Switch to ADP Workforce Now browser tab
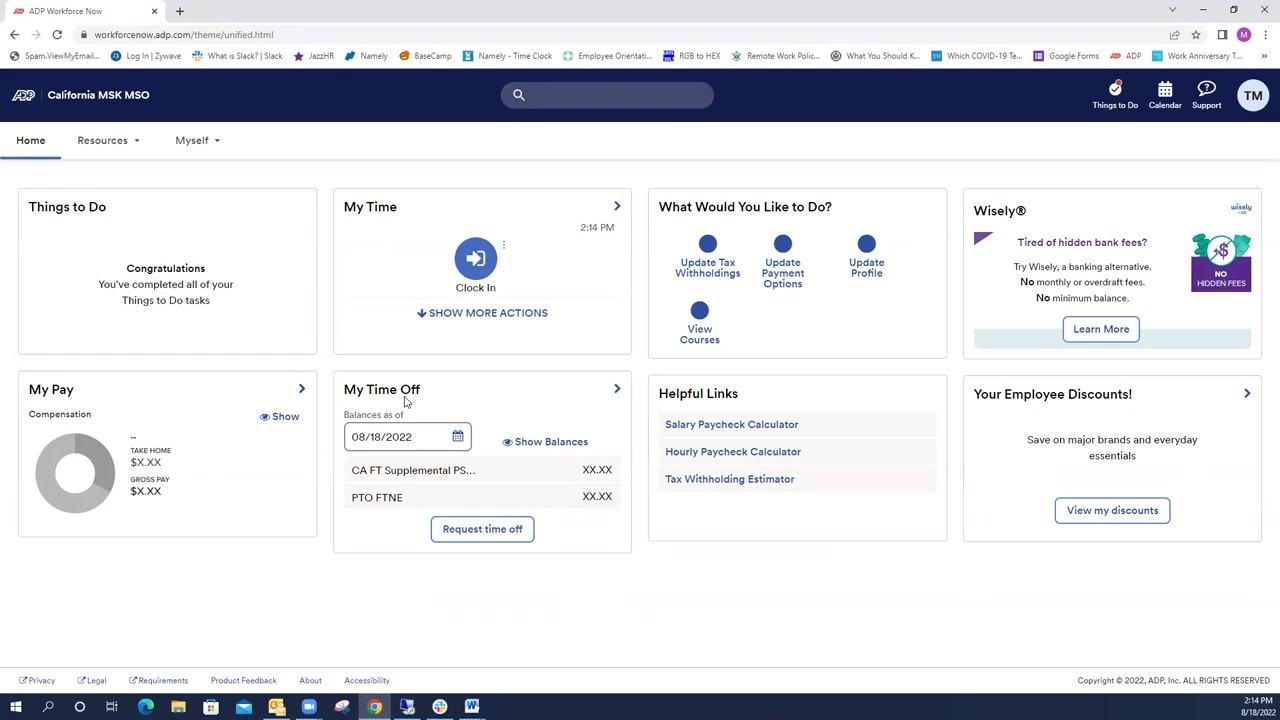 click(x=85, y=11)
